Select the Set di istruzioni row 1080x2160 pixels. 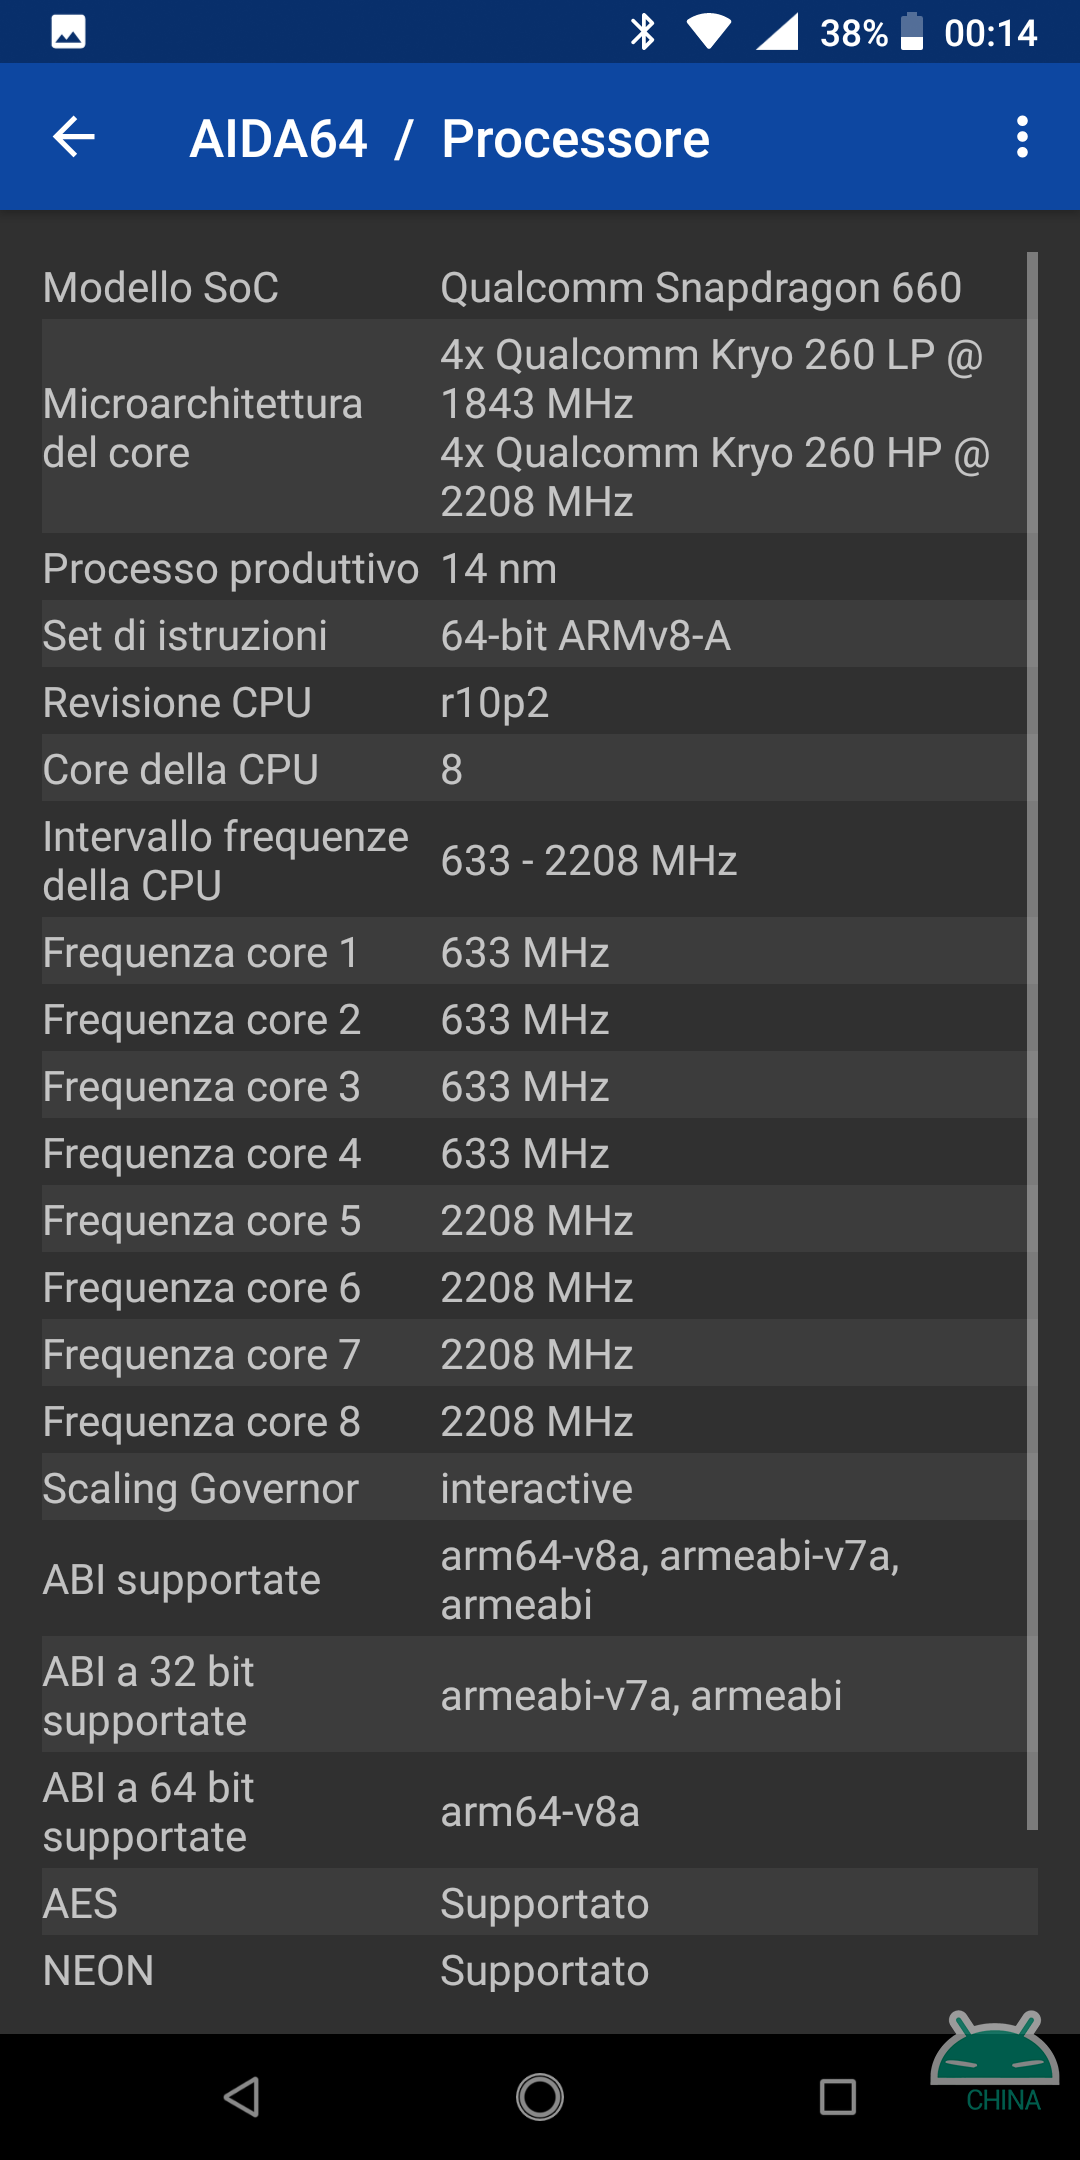click(534, 635)
